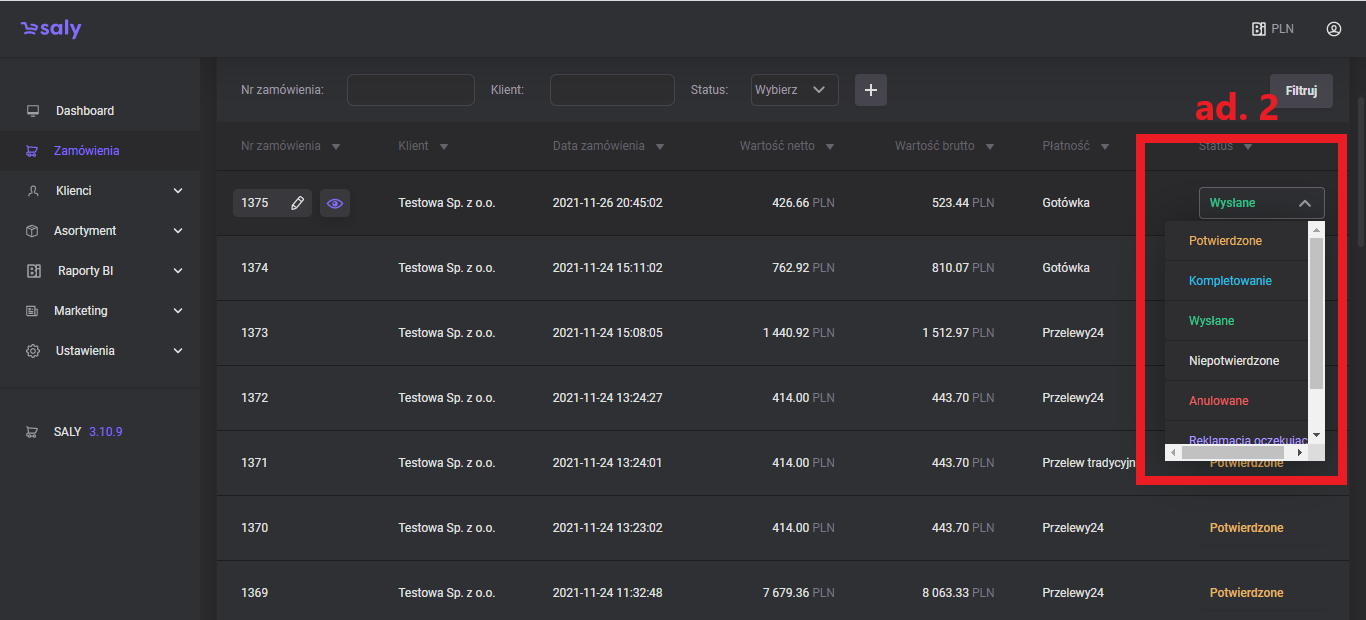Click the PLN currency icon in header
Viewport: 1366px width, 620px height.
pos(1259,29)
